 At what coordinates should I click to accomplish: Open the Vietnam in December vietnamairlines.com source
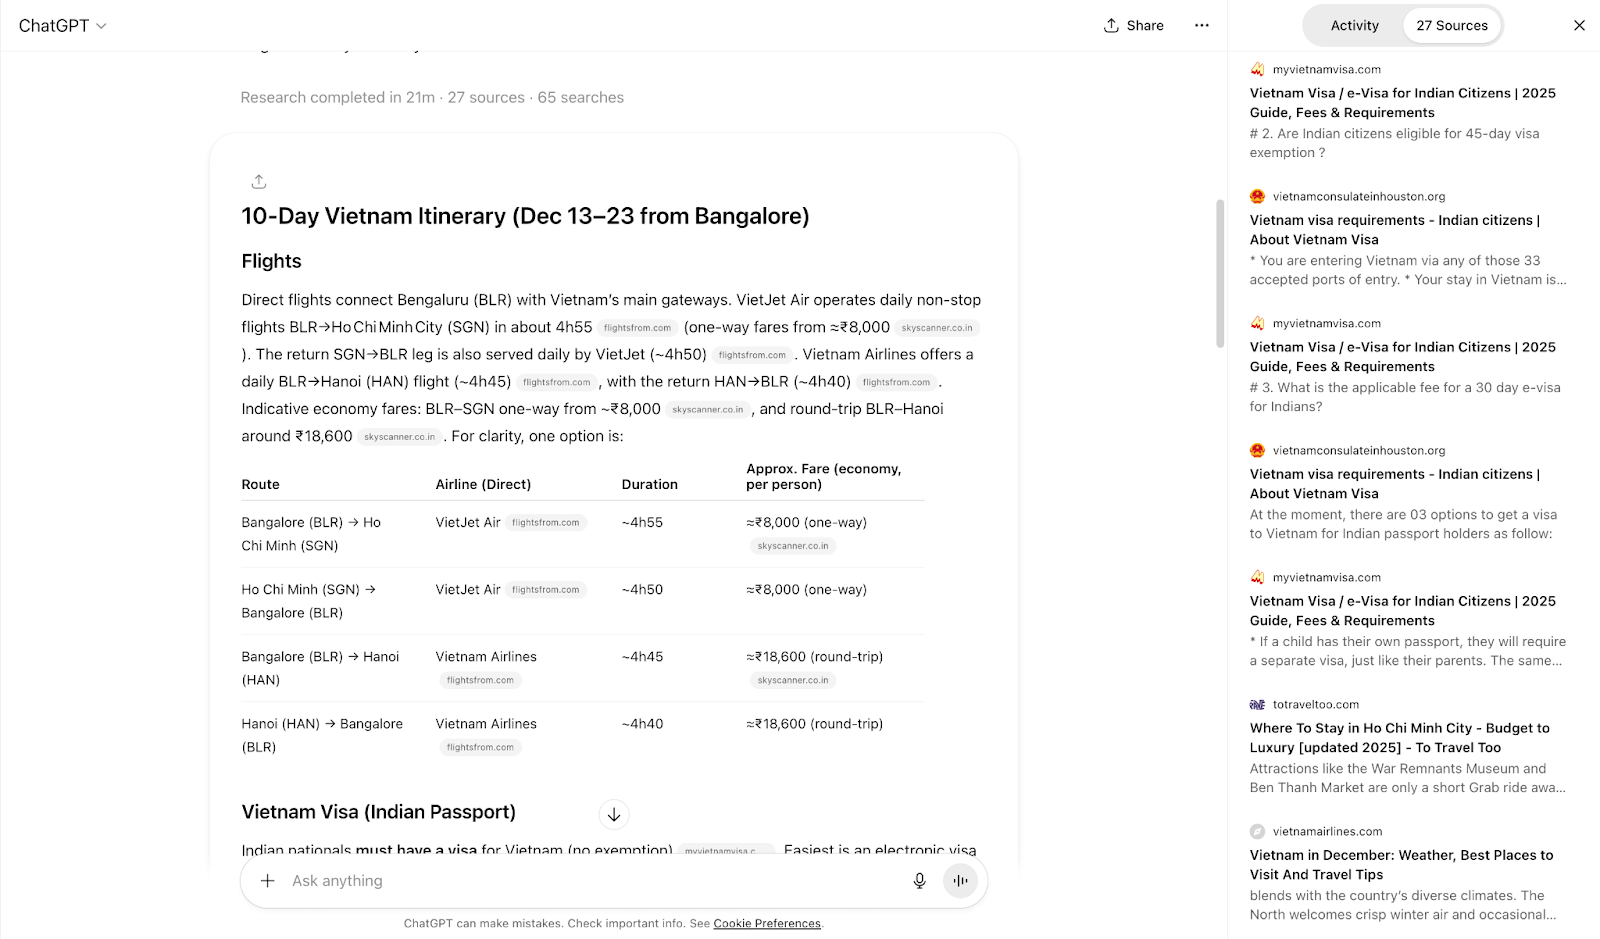pyautogui.click(x=1408, y=873)
